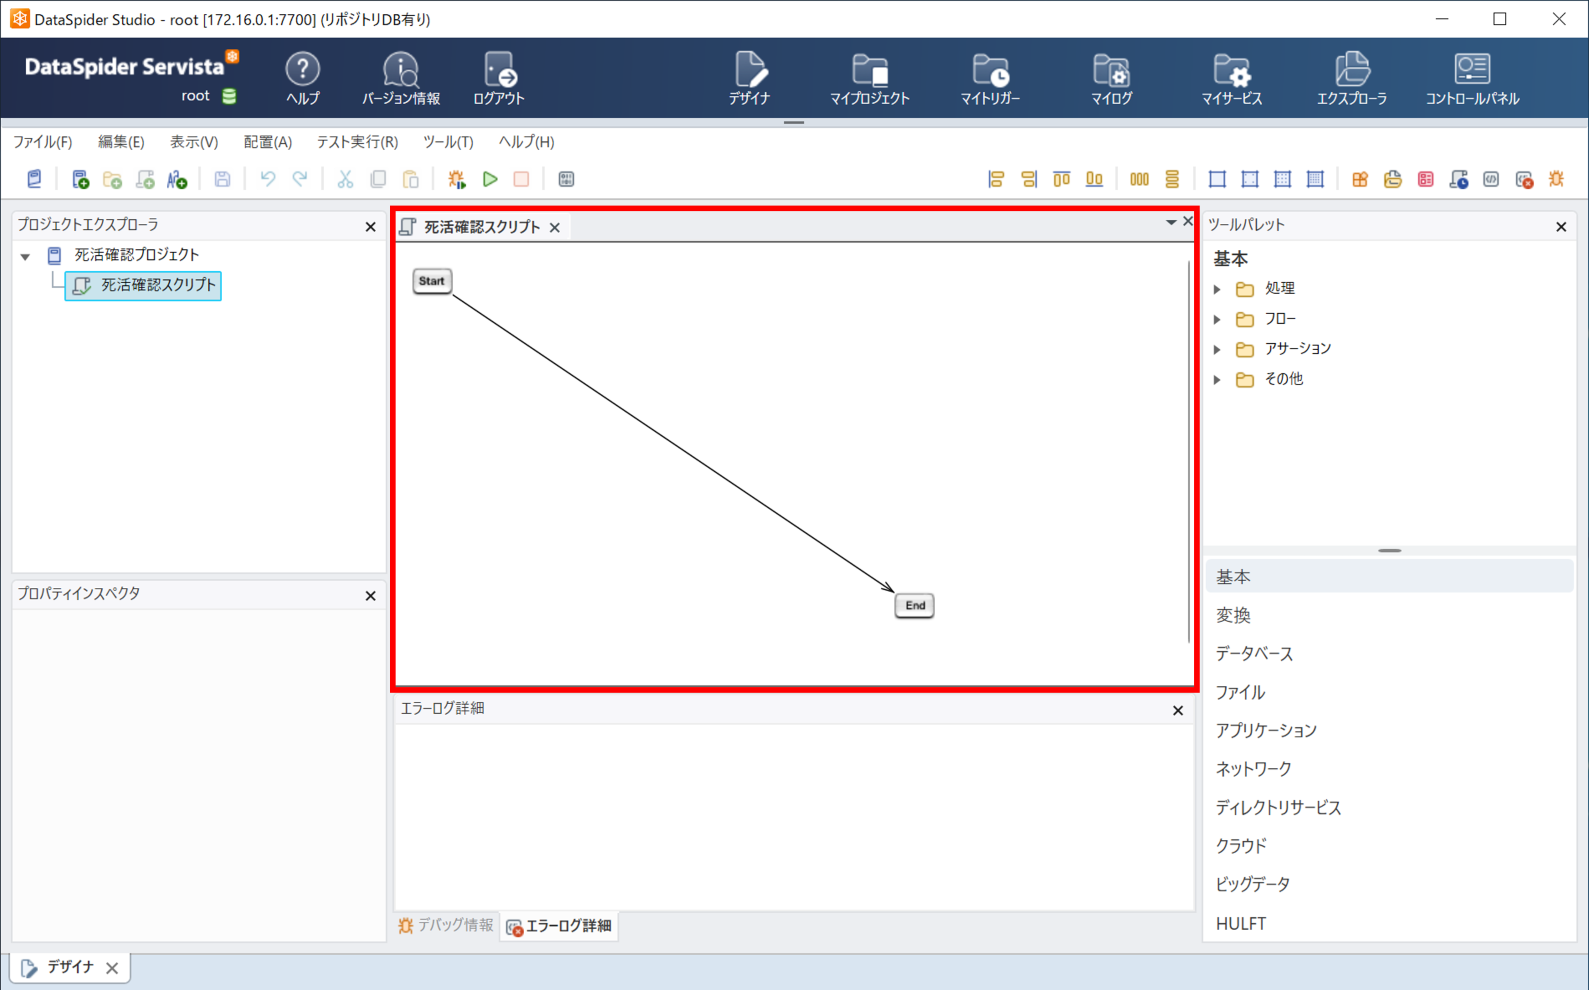This screenshot has width=1589, height=990.
Task: Close the ツールパレット panel
Action: [1561, 227]
